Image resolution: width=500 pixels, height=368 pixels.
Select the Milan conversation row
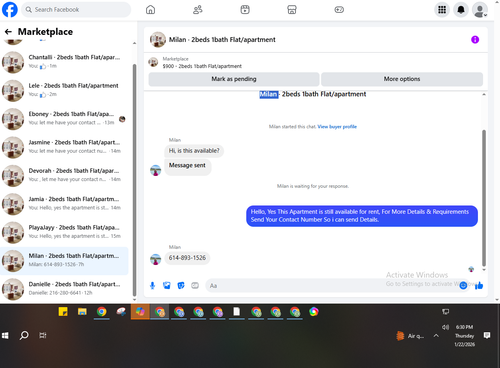click(64, 260)
